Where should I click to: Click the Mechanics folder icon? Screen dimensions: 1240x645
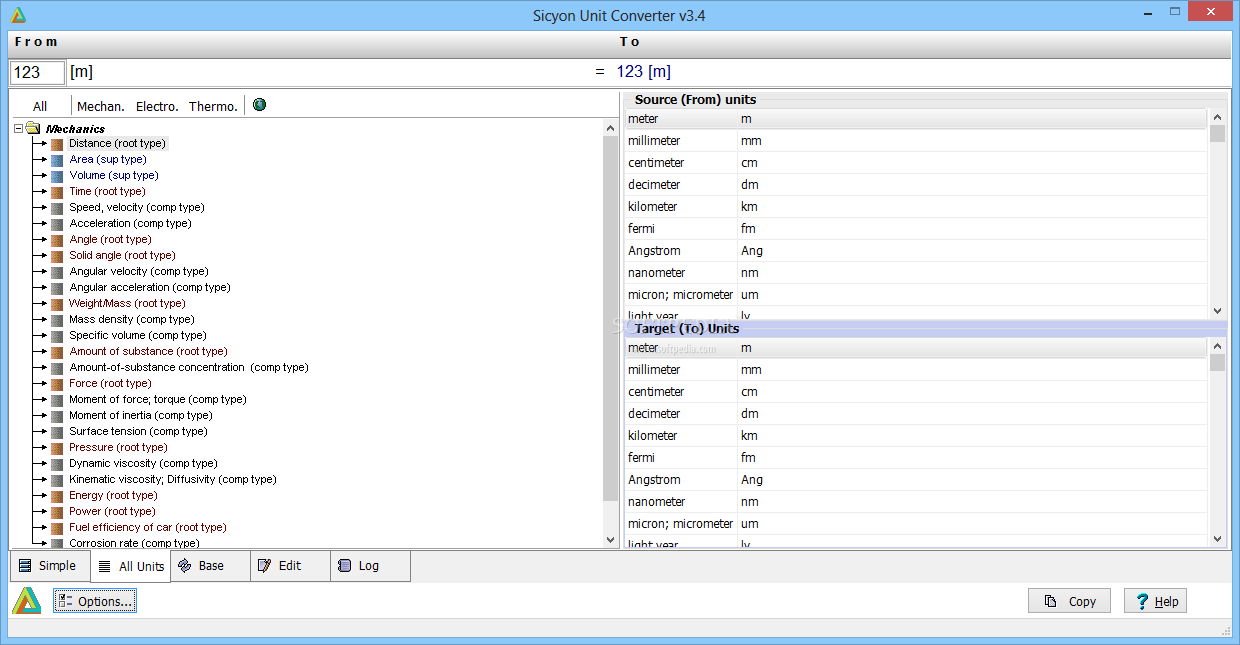tap(33, 128)
